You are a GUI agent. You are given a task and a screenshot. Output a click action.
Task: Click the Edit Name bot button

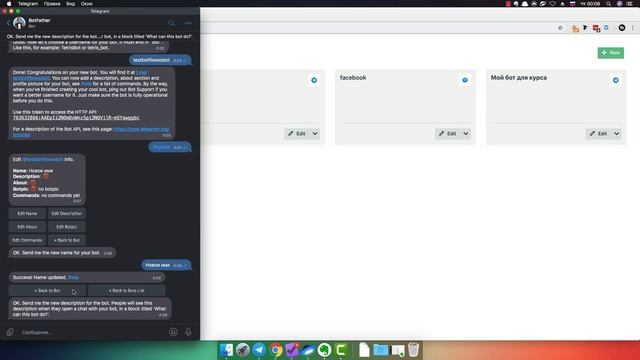click(27, 213)
